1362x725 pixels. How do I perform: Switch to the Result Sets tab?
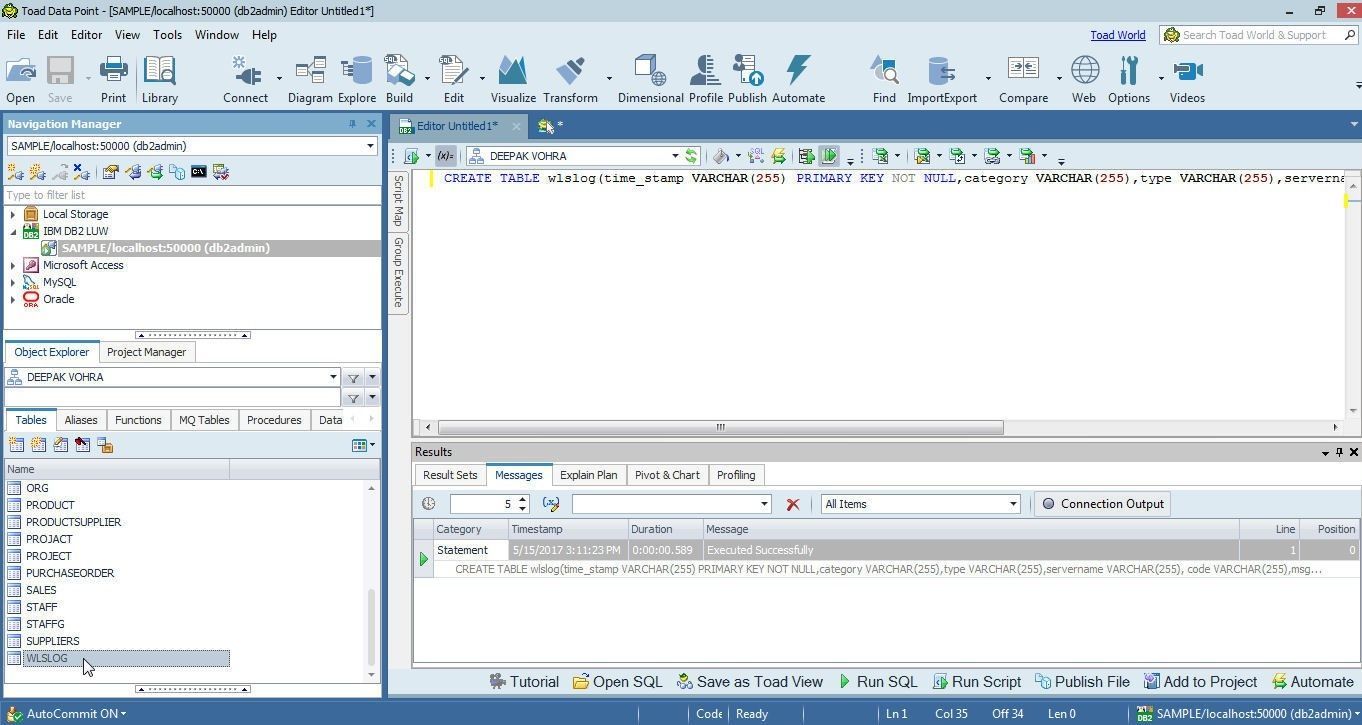coord(450,475)
